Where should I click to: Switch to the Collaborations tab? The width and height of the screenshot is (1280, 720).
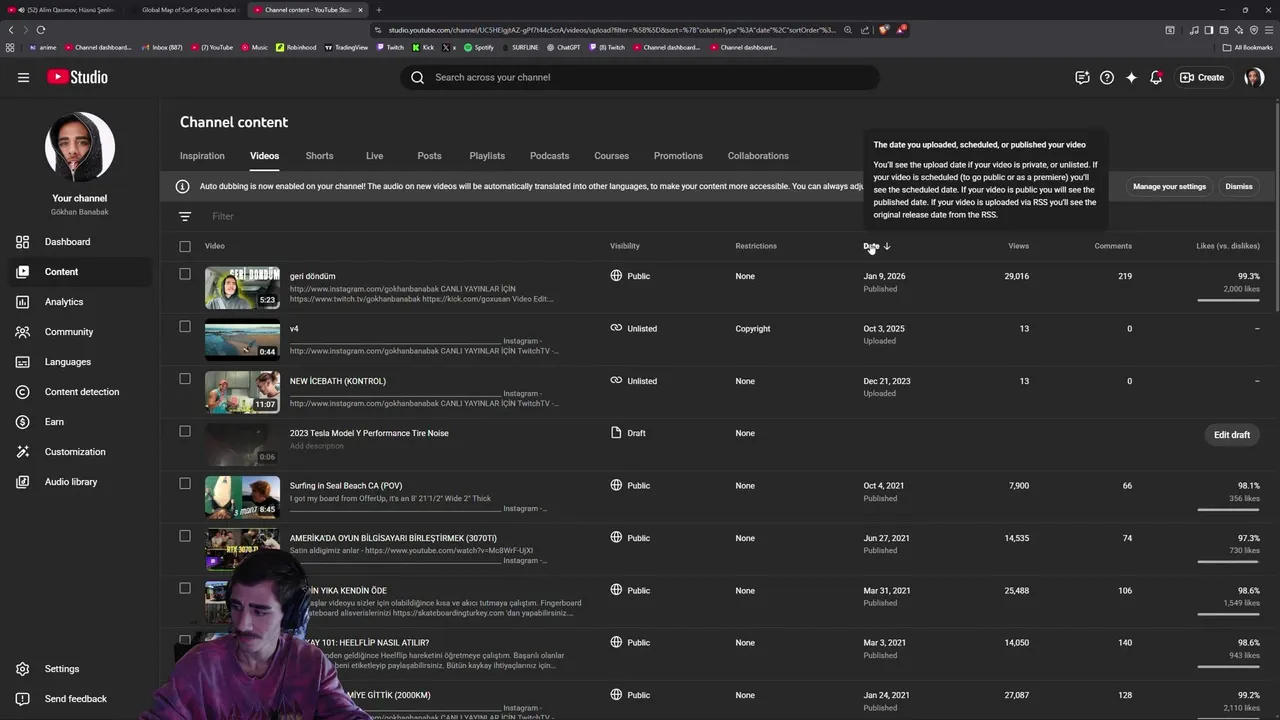pyautogui.click(x=758, y=156)
